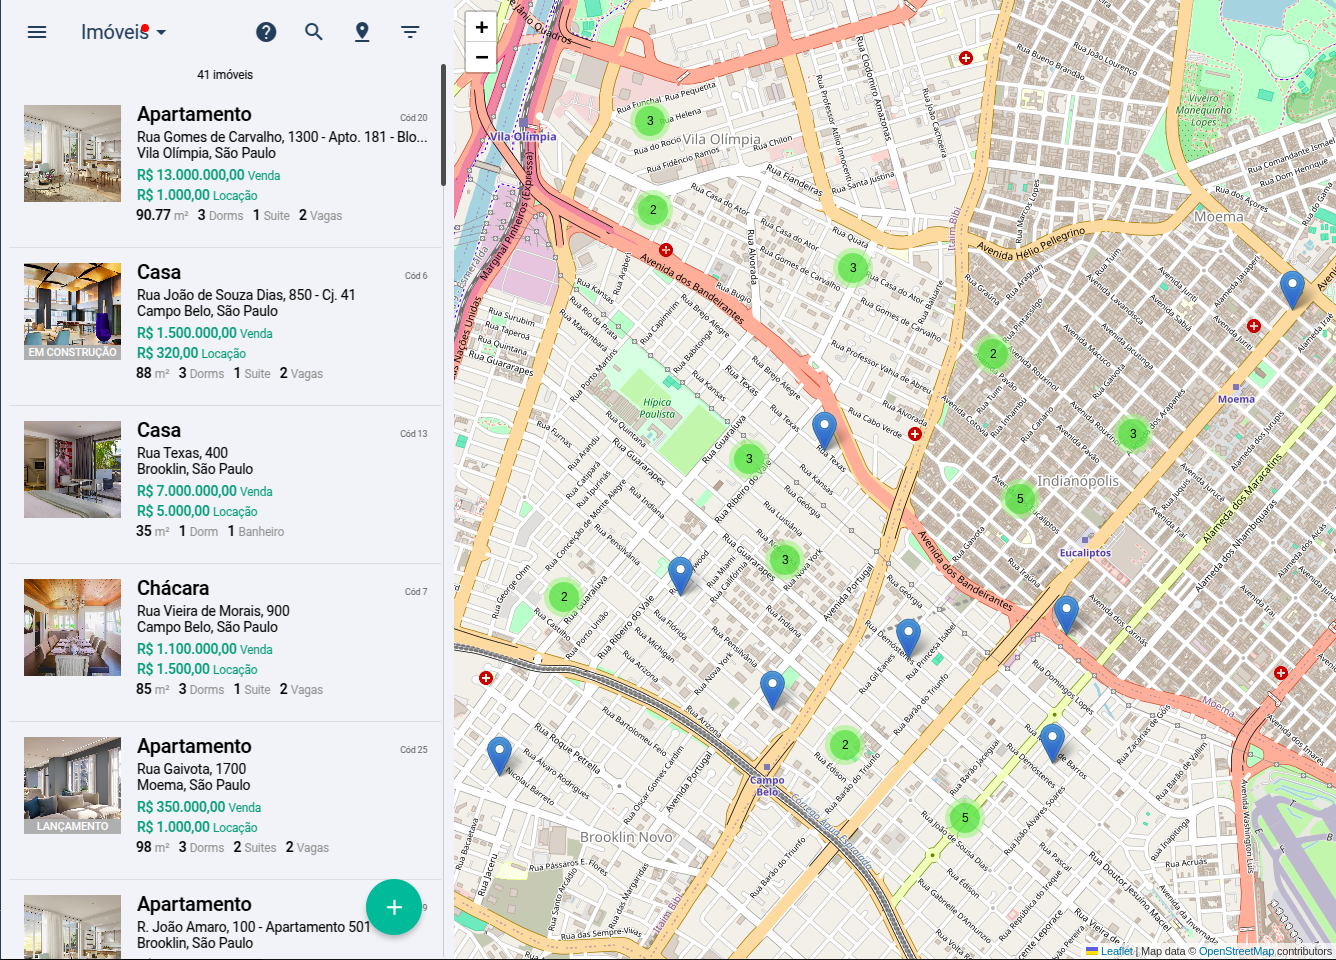Open the Vila Olímpia apartment thumbnail
This screenshot has height=960, width=1336.
(x=72, y=154)
